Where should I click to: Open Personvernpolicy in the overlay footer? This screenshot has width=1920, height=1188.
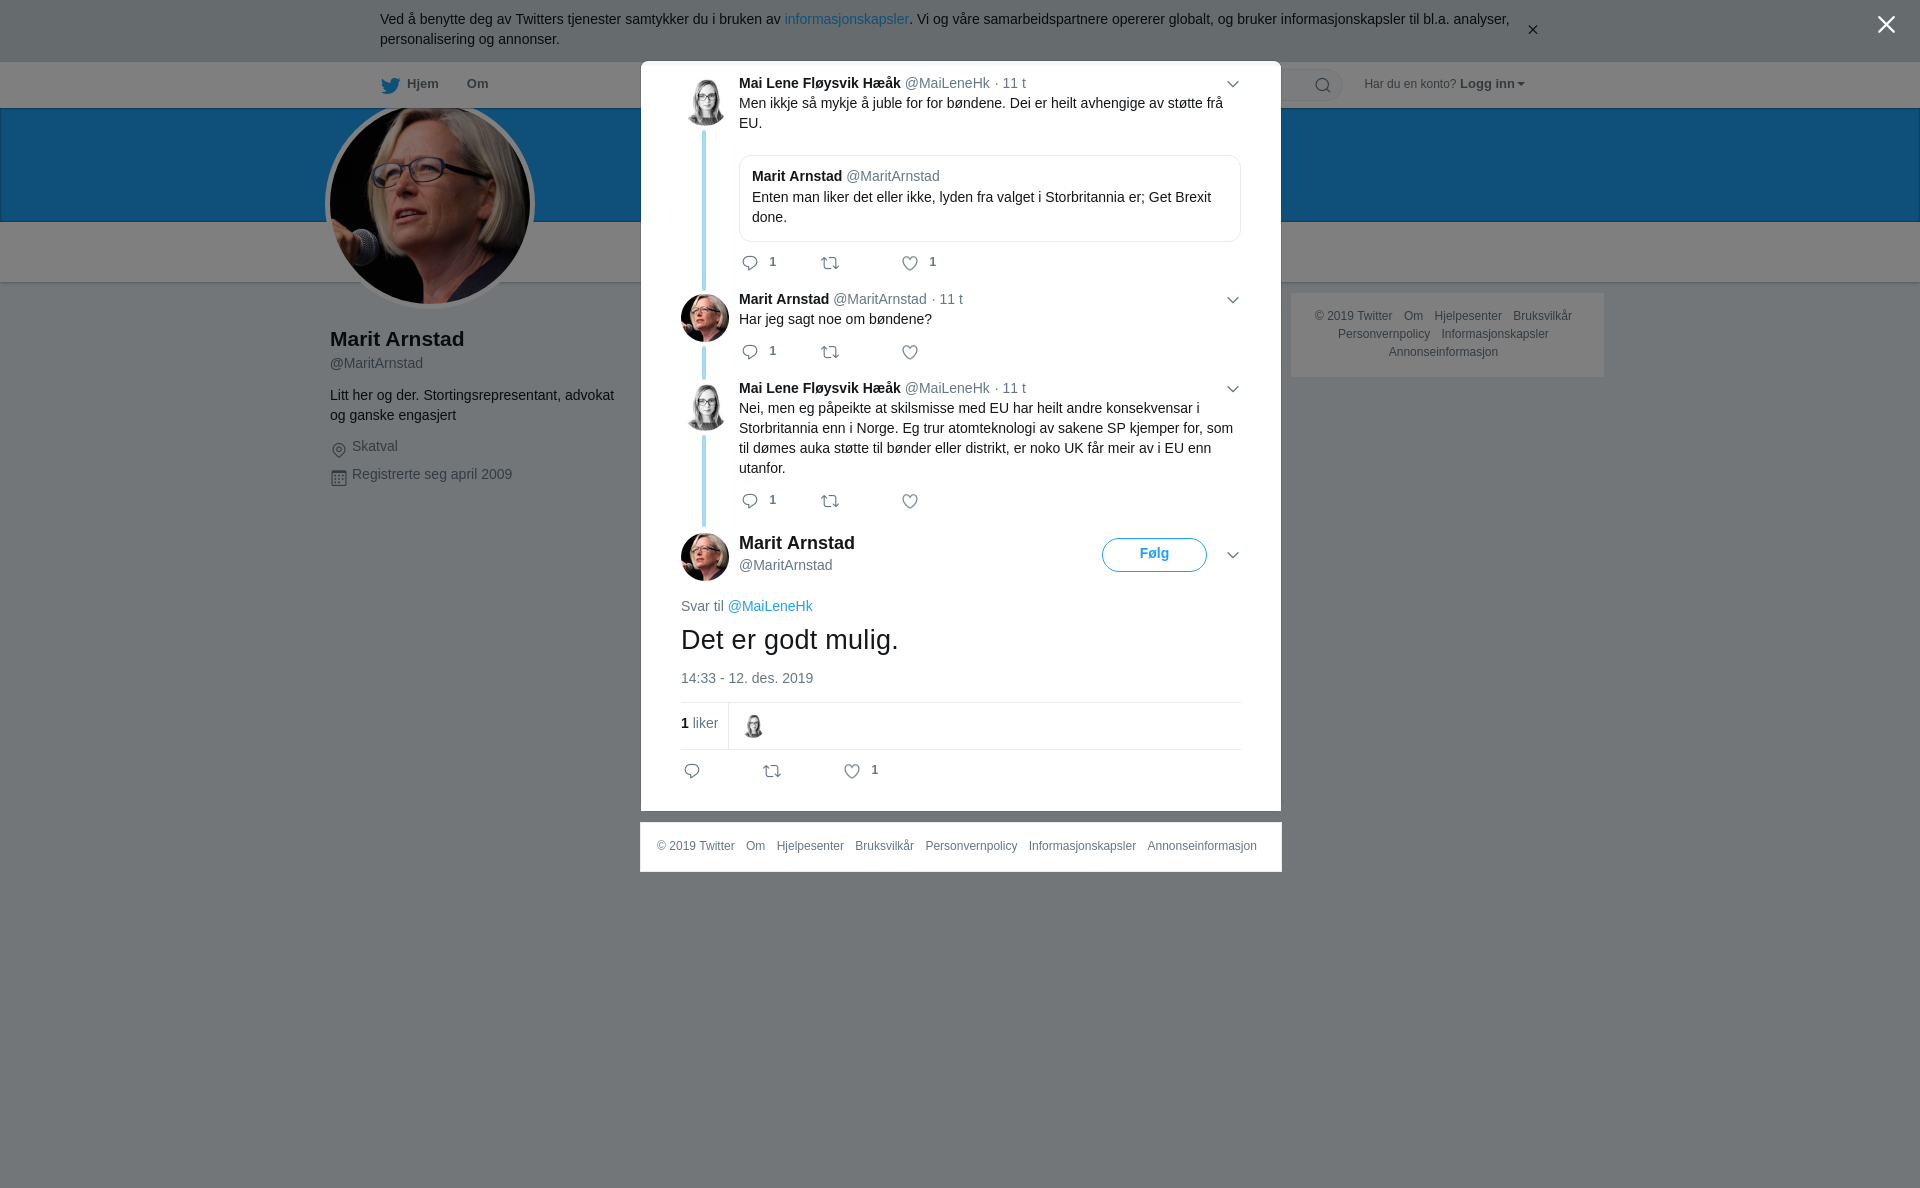pos(971,846)
